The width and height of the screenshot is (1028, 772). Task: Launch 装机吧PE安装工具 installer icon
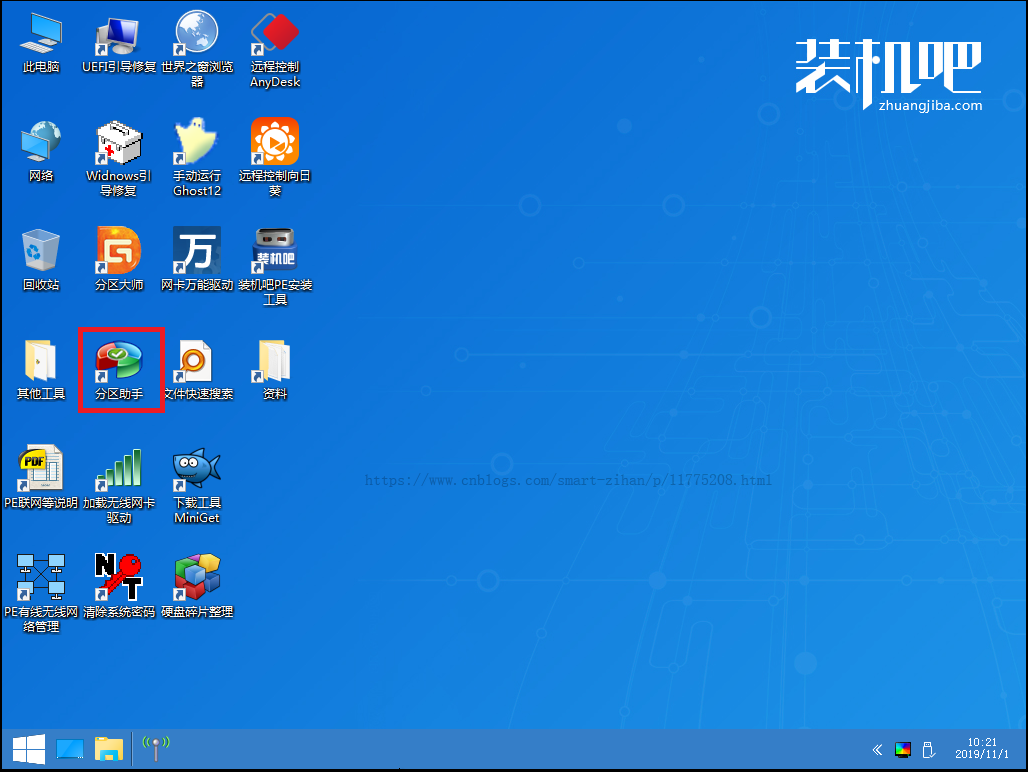[275, 252]
